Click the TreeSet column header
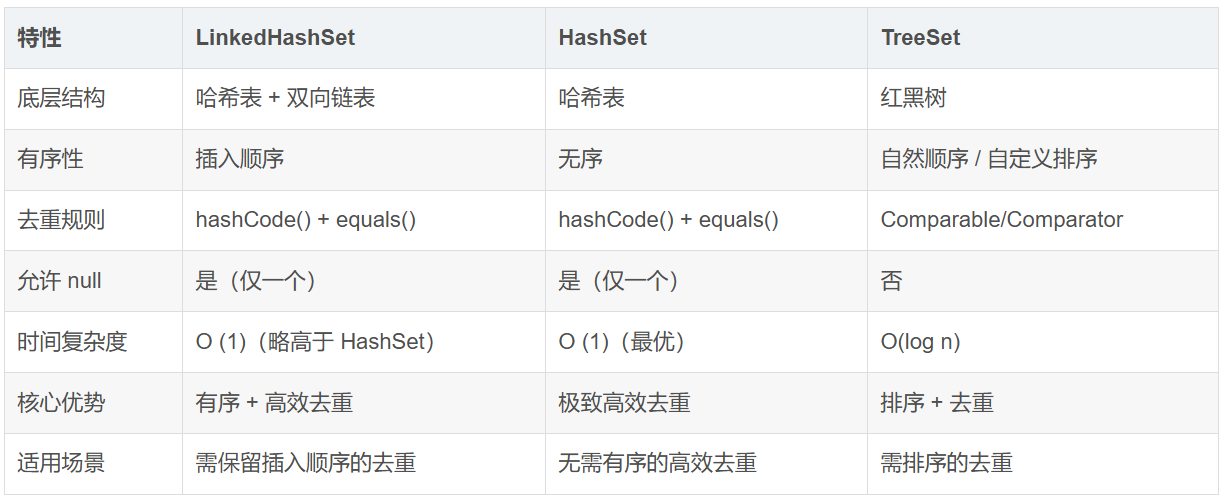The image size is (1223, 501). point(920,38)
